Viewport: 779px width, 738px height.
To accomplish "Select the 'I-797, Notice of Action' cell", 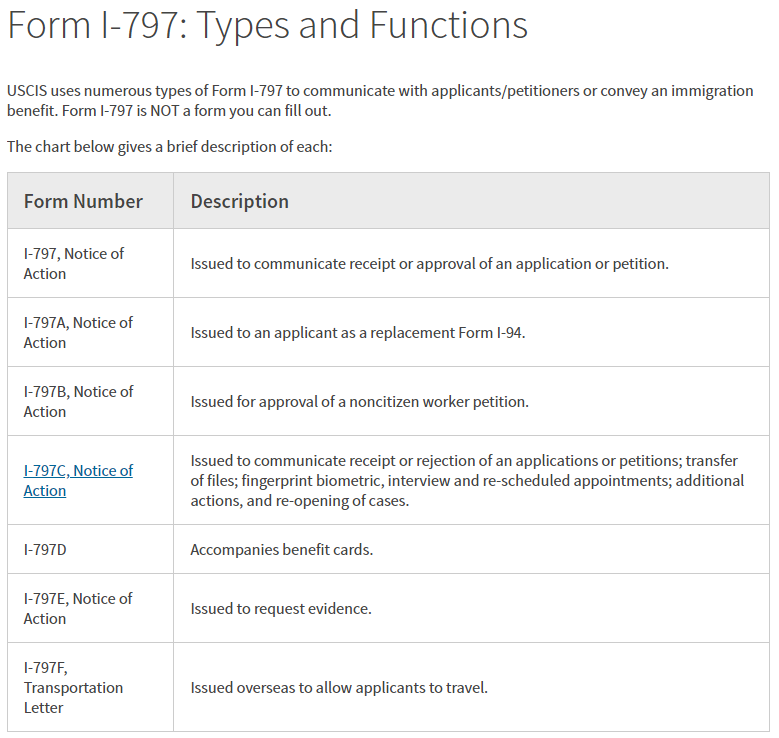I will point(74,263).
